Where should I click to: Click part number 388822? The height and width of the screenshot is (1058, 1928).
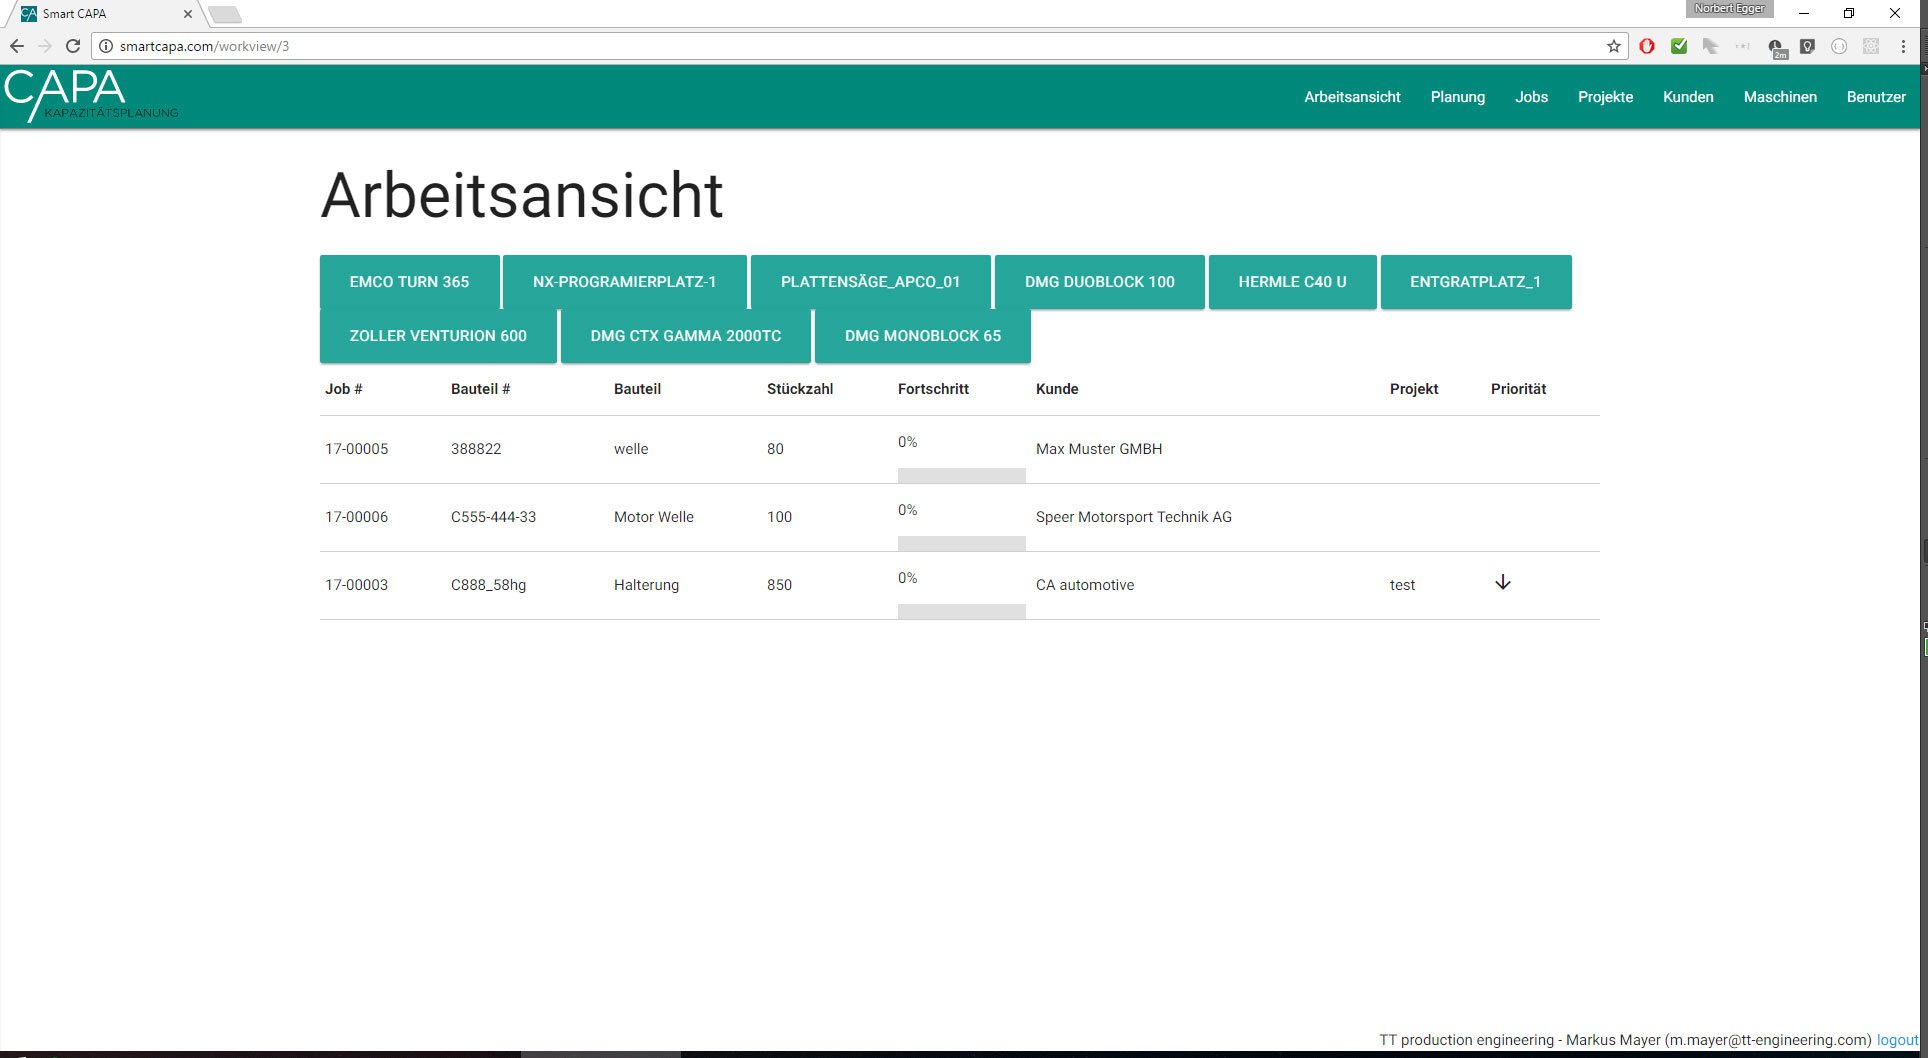point(476,449)
